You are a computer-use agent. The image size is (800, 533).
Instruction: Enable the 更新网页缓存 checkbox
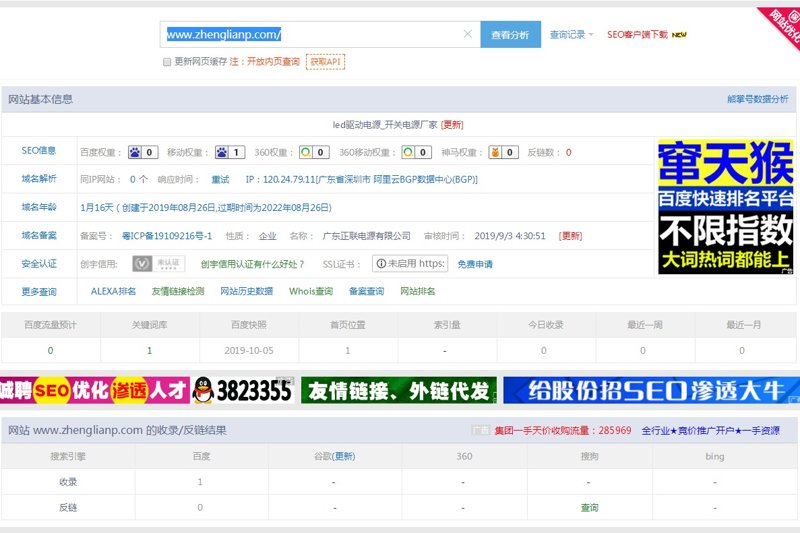tap(167, 62)
